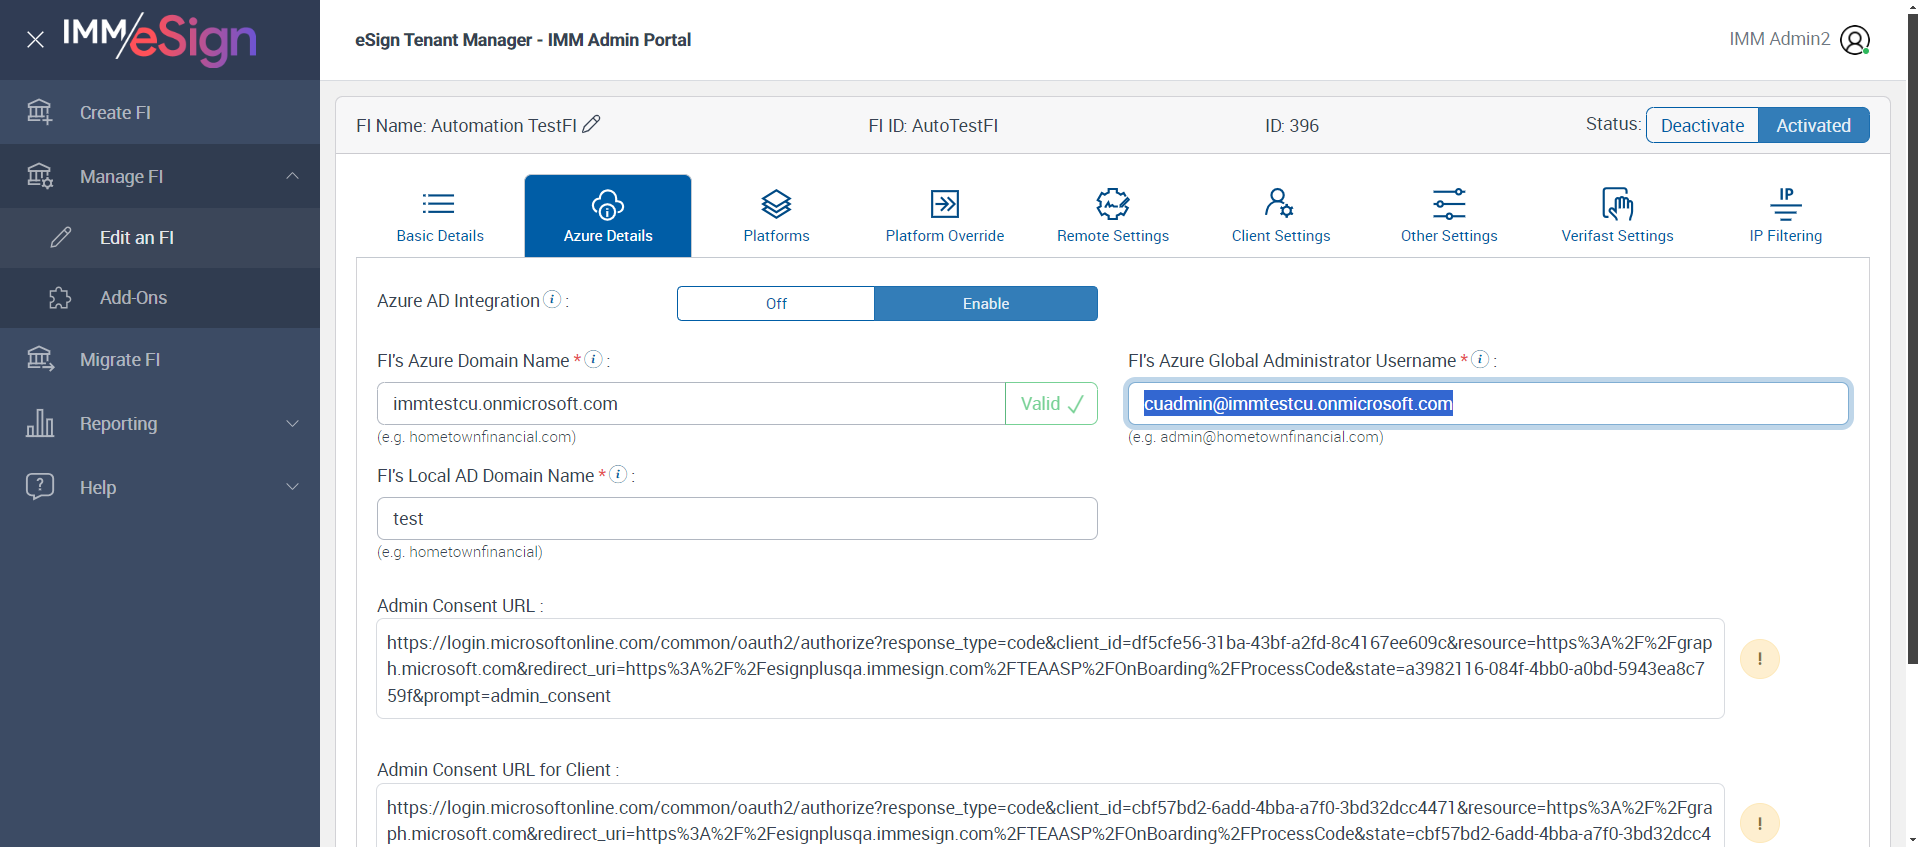Click the Create FI bank icon

40,112
